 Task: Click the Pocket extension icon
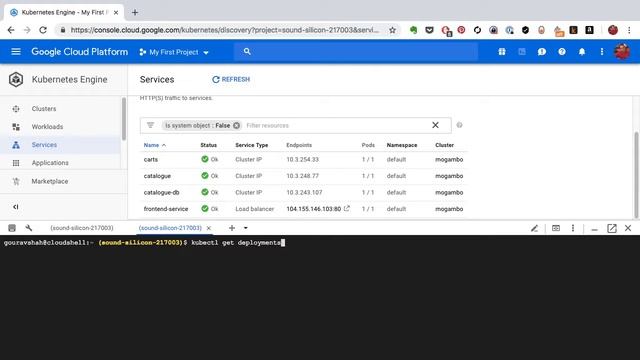pyautogui.click(x=429, y=30)
